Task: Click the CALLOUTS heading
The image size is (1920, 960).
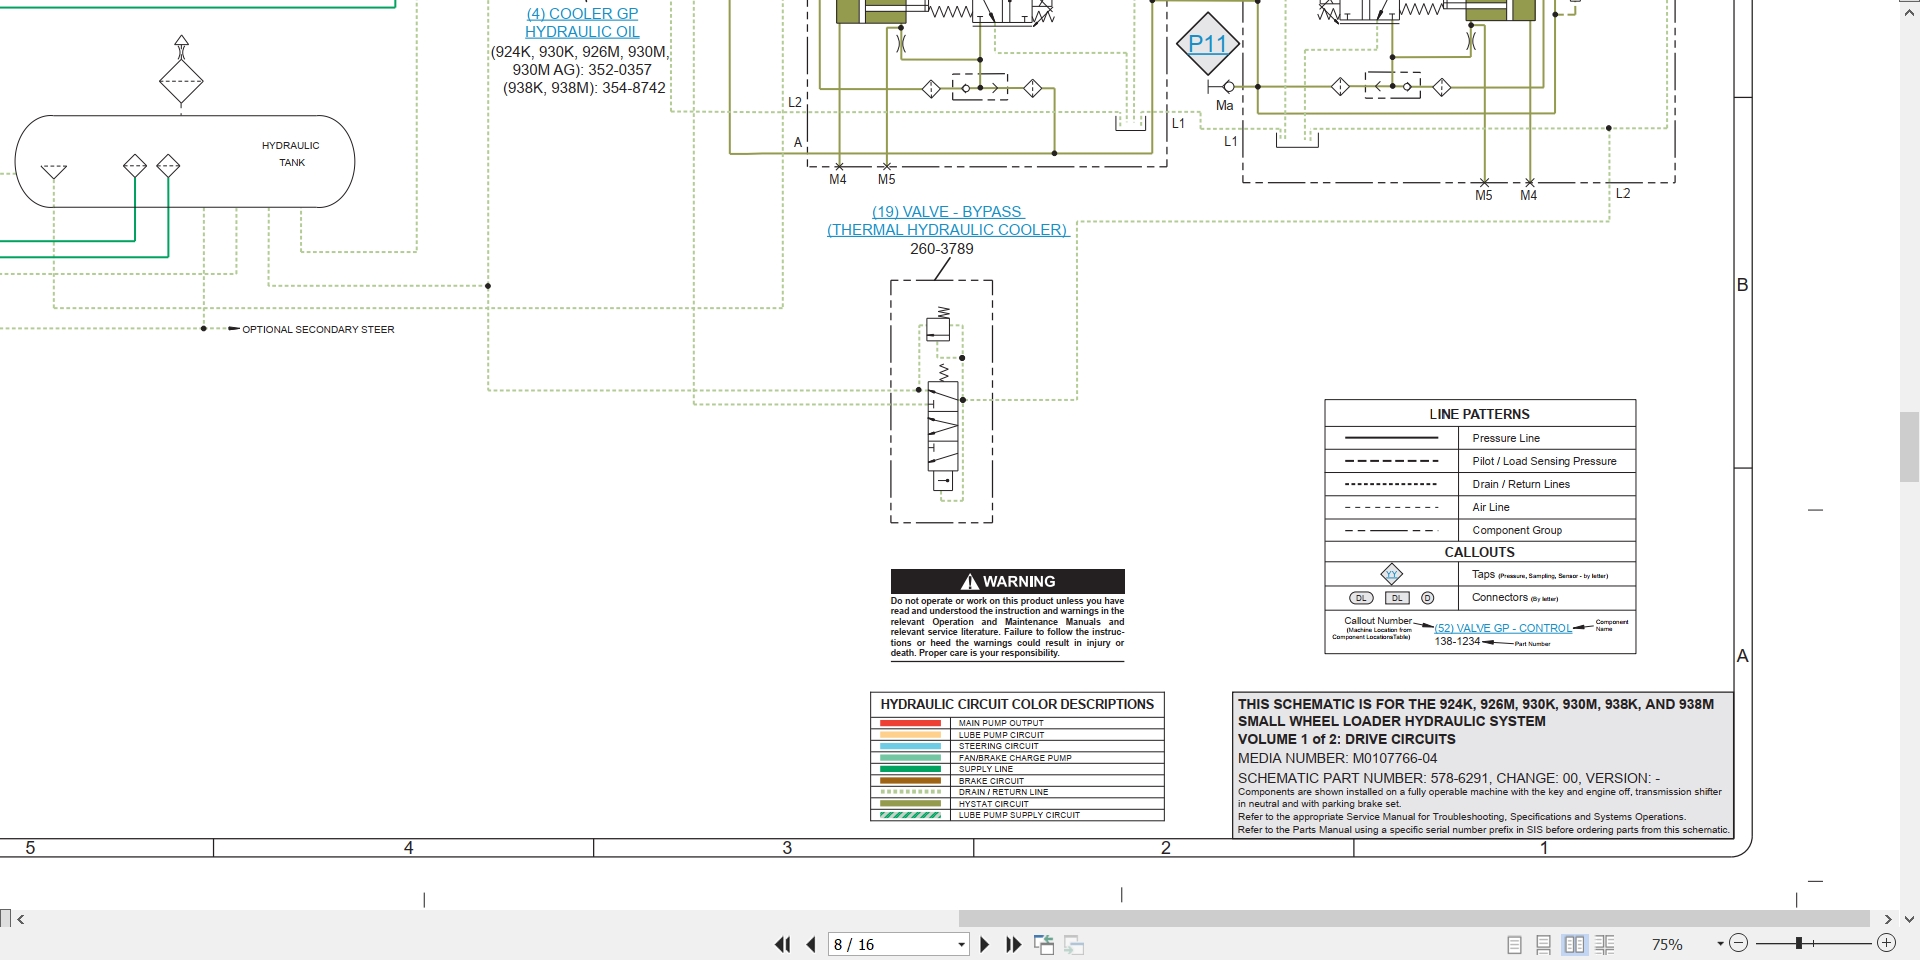Action: pyautogui.click(x=1479, y=552)
